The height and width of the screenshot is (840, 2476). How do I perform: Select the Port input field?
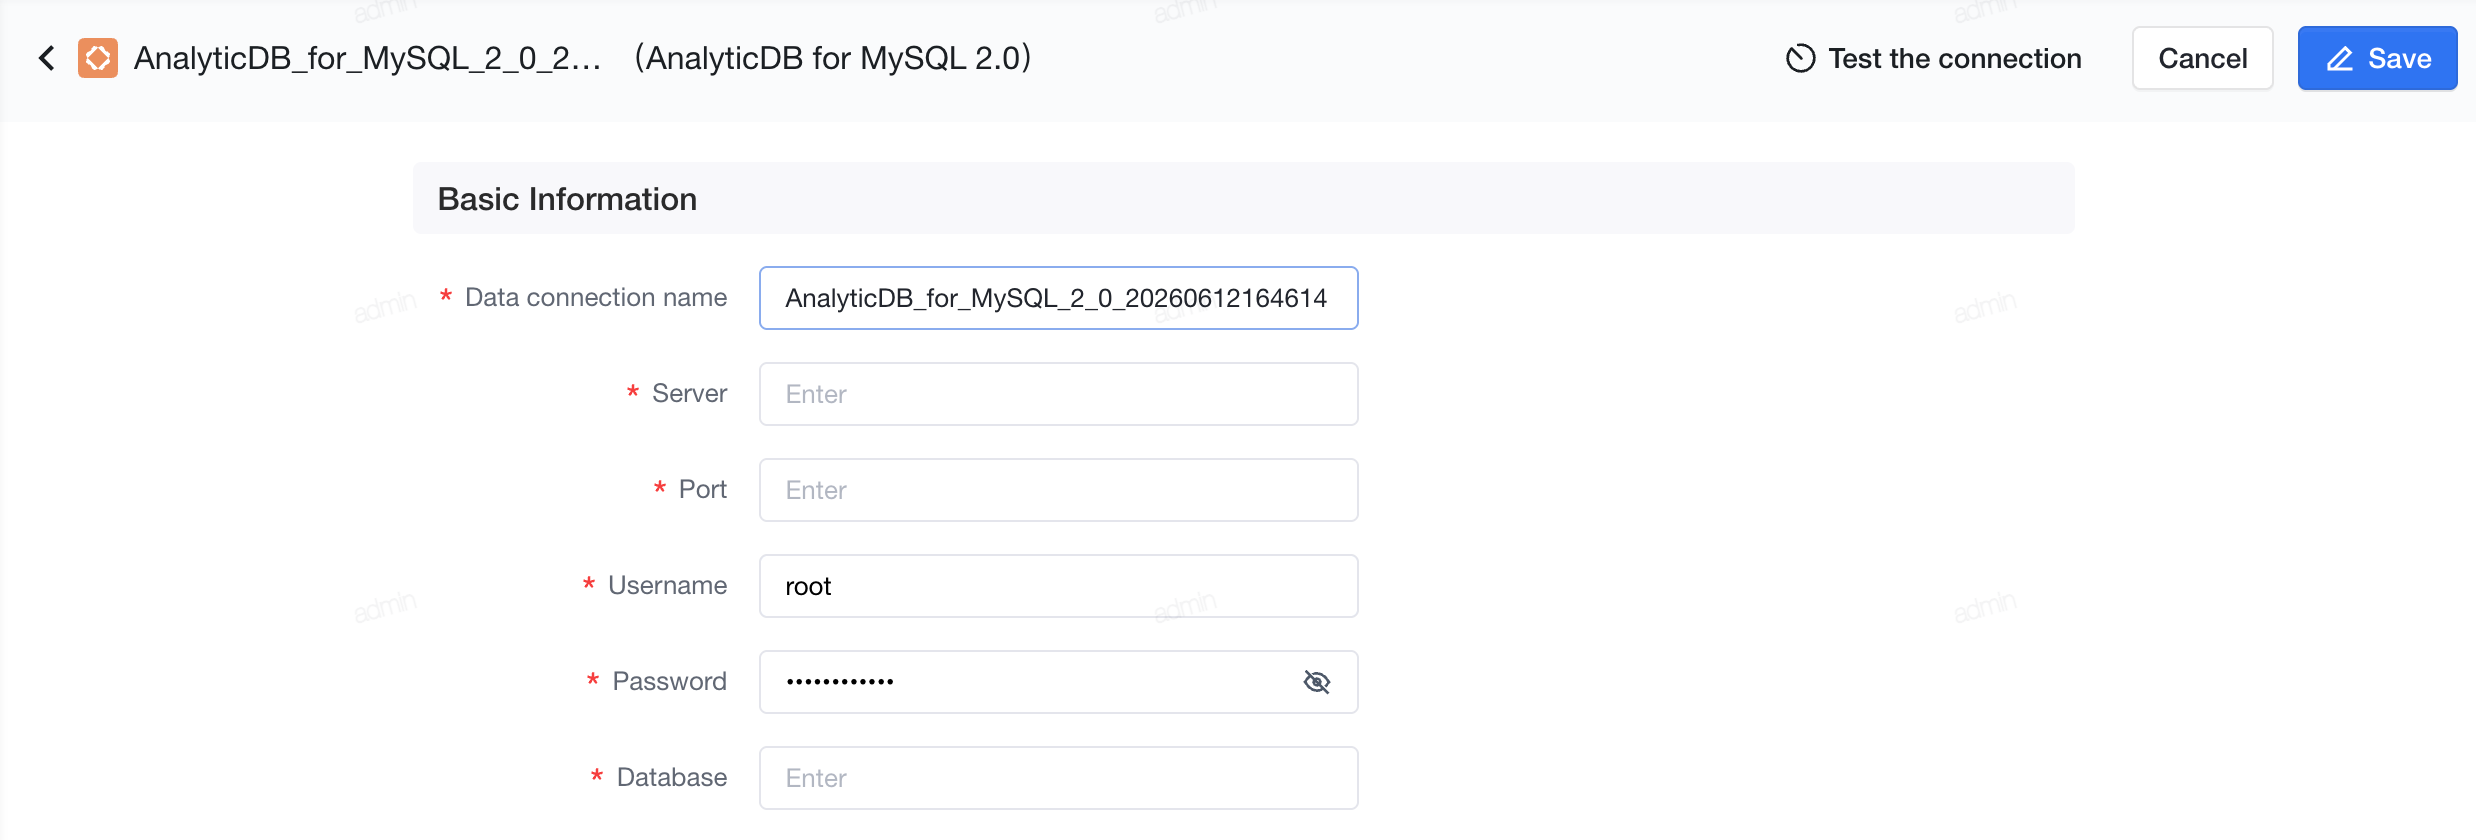pyautogui.click(x=1058, y=490)
